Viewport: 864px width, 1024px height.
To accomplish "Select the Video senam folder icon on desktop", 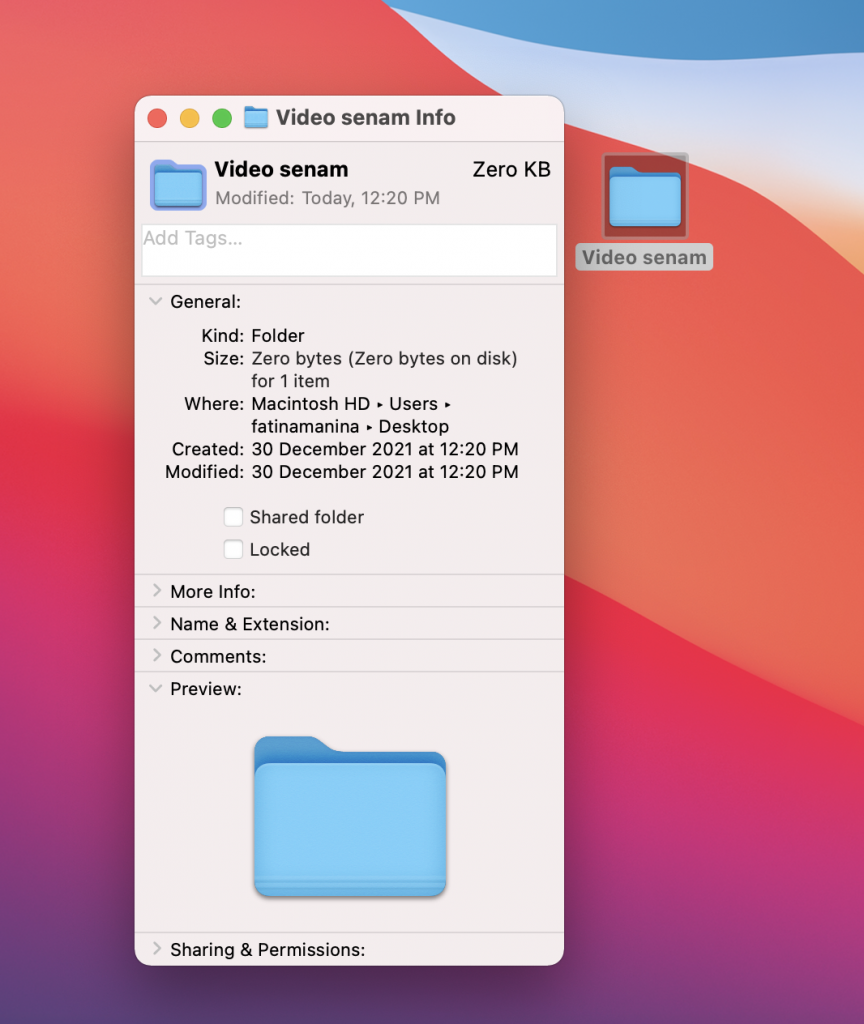I will pos(645,196).
